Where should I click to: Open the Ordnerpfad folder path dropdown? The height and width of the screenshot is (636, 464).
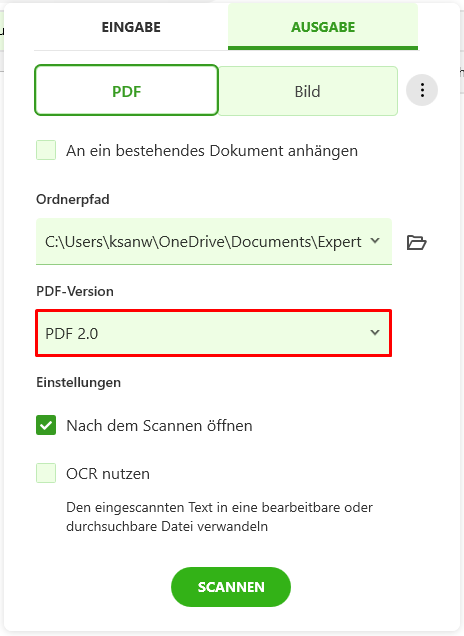[x=214, y=241]
